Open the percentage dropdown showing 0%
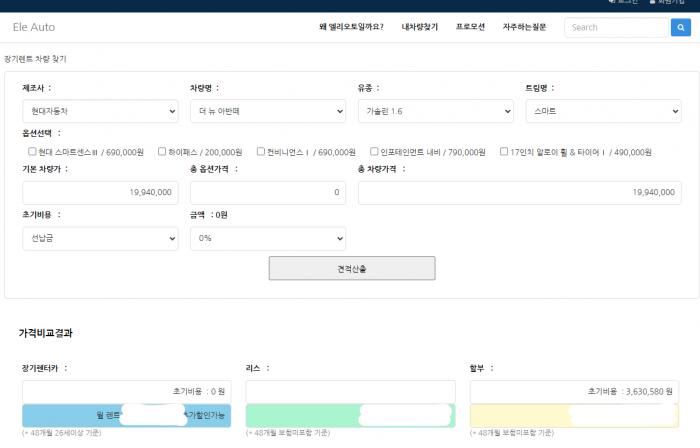700x448 pixels. [x=268, y=238]
